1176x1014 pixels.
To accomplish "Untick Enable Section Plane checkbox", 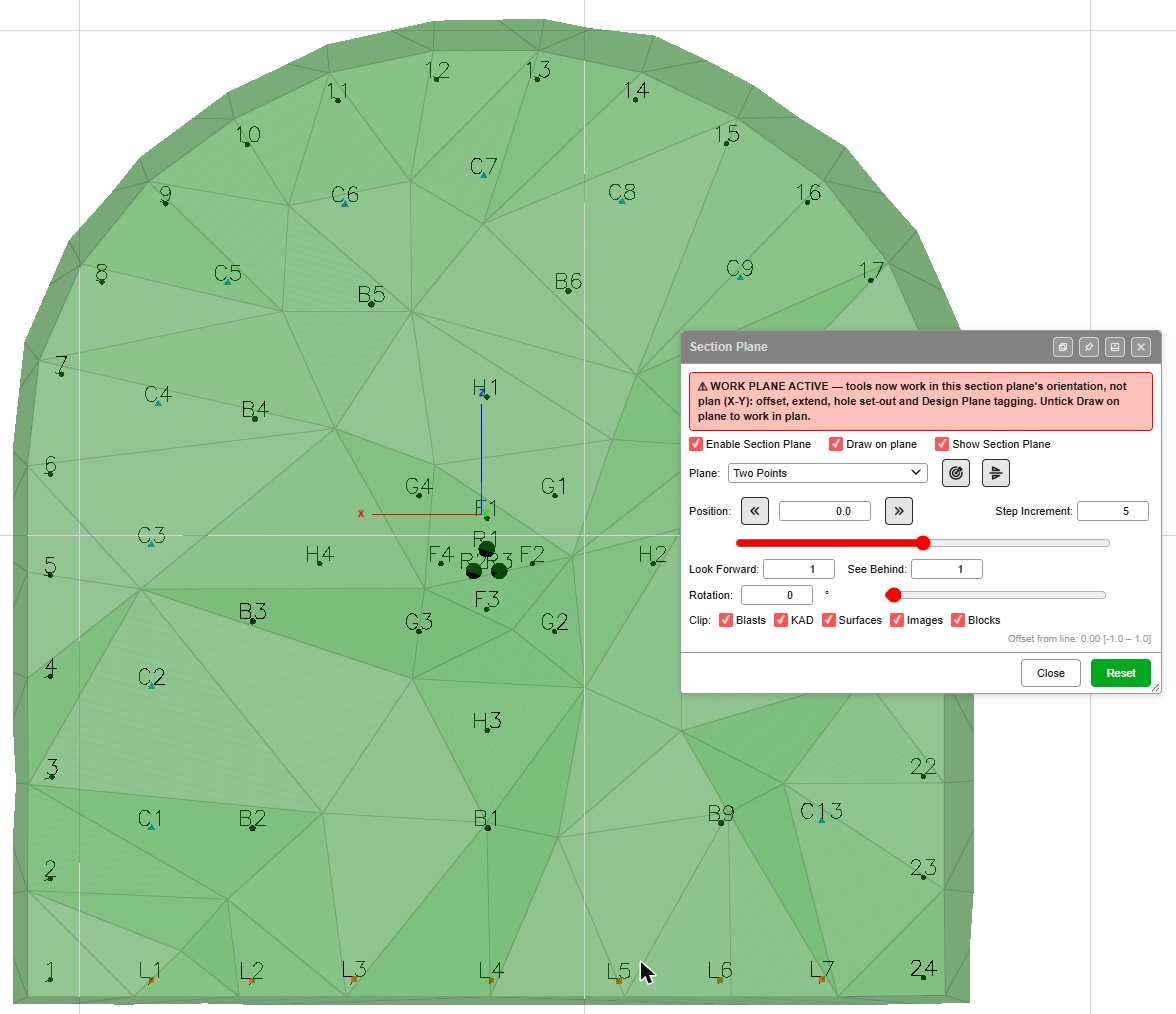I will (x=696, y=444).
